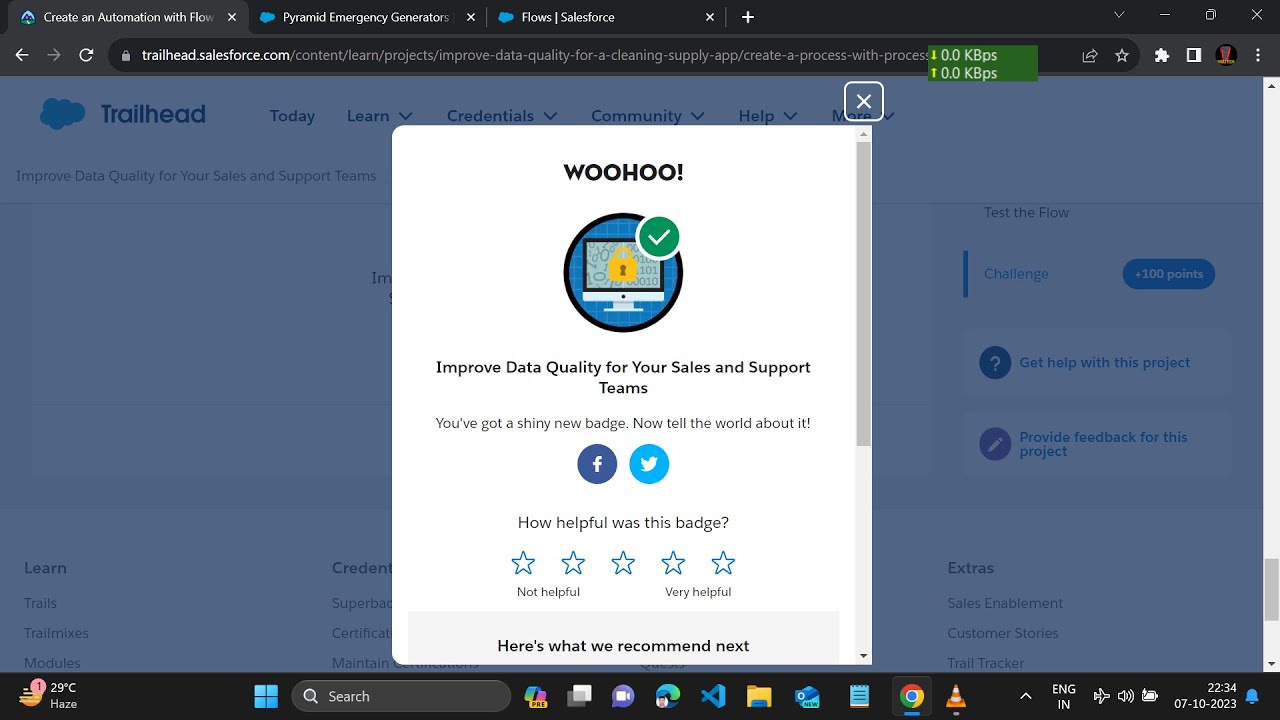The image size is (1280, 720).
Task: Open the Modules footer link
Action: (x=52, y=663)
